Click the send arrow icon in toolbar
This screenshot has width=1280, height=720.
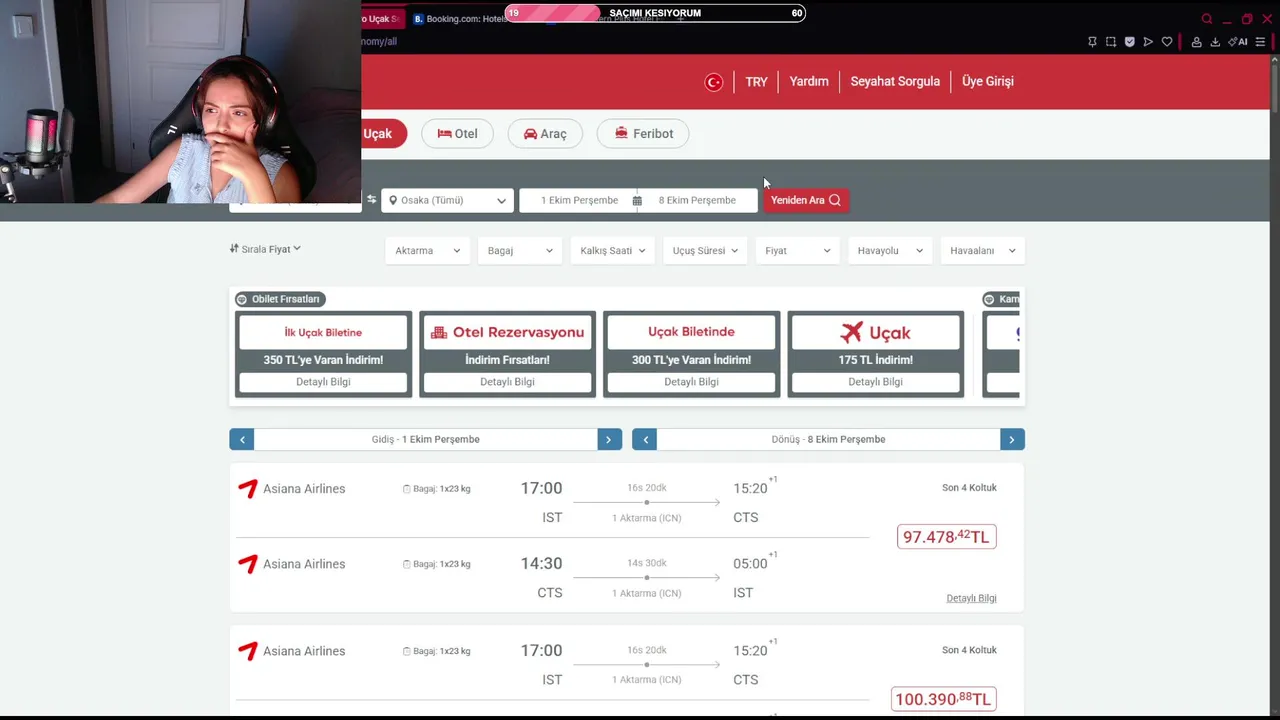tap(1148, 42)
